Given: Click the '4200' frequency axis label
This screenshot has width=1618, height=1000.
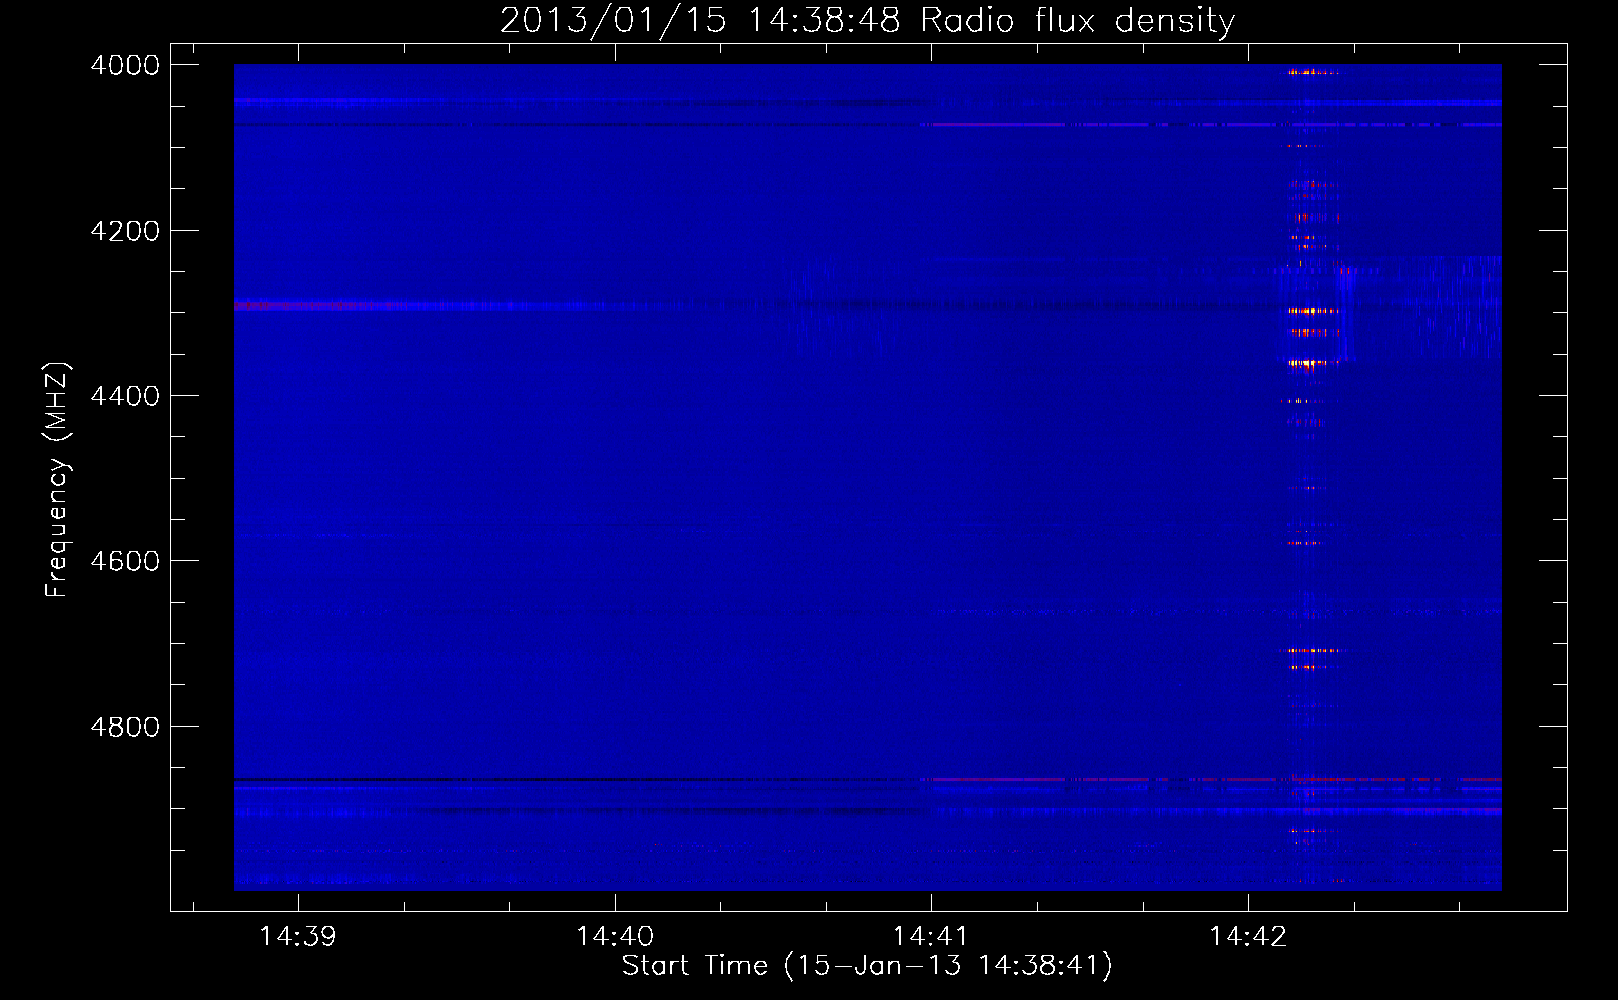Looking at the screenshot, I should tap(125, 231).
